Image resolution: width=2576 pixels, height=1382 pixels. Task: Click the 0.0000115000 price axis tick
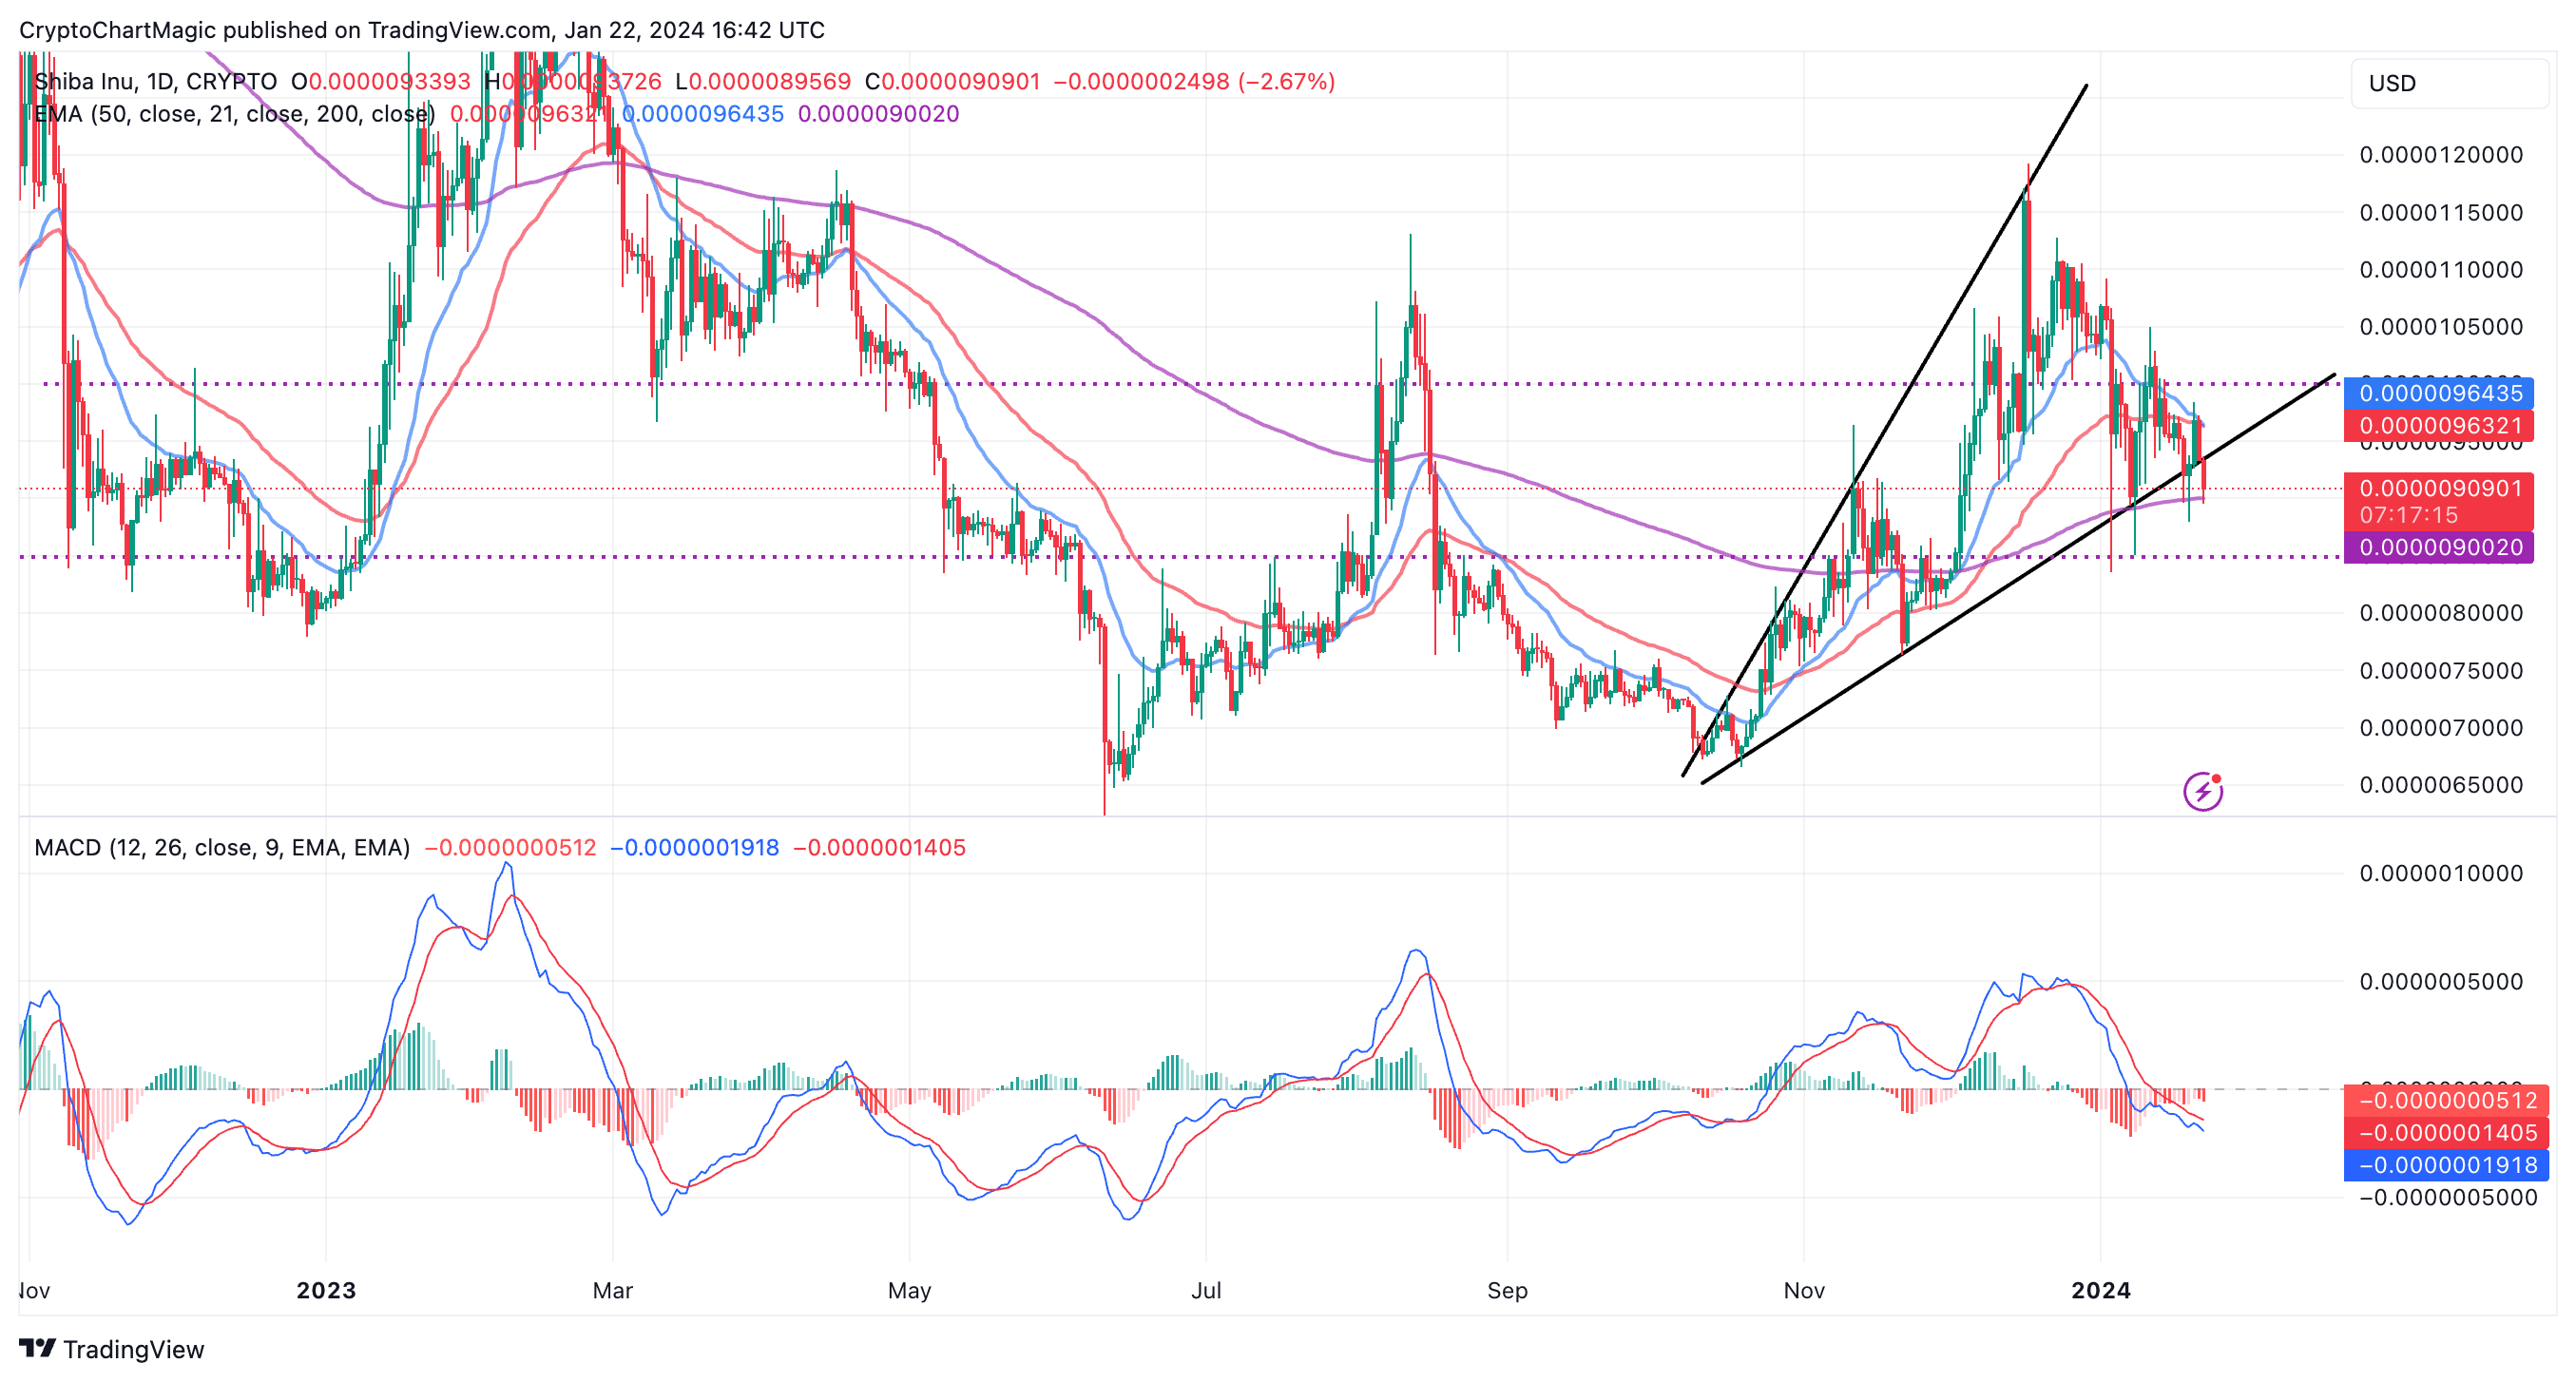pyautogui.click(x=2441, y=212)
